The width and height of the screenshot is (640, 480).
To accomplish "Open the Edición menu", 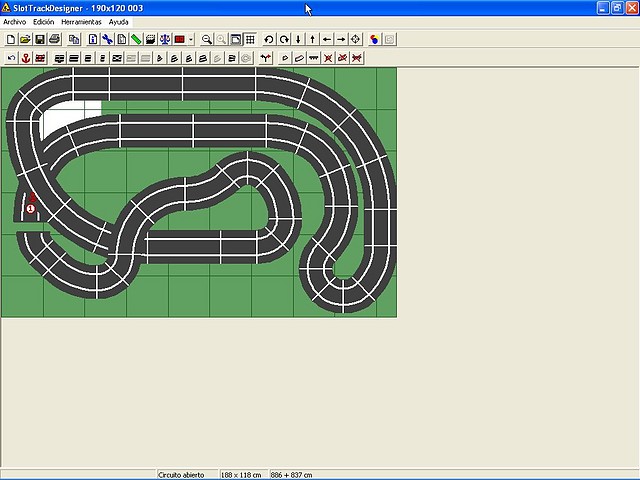I will coord(44,22).
